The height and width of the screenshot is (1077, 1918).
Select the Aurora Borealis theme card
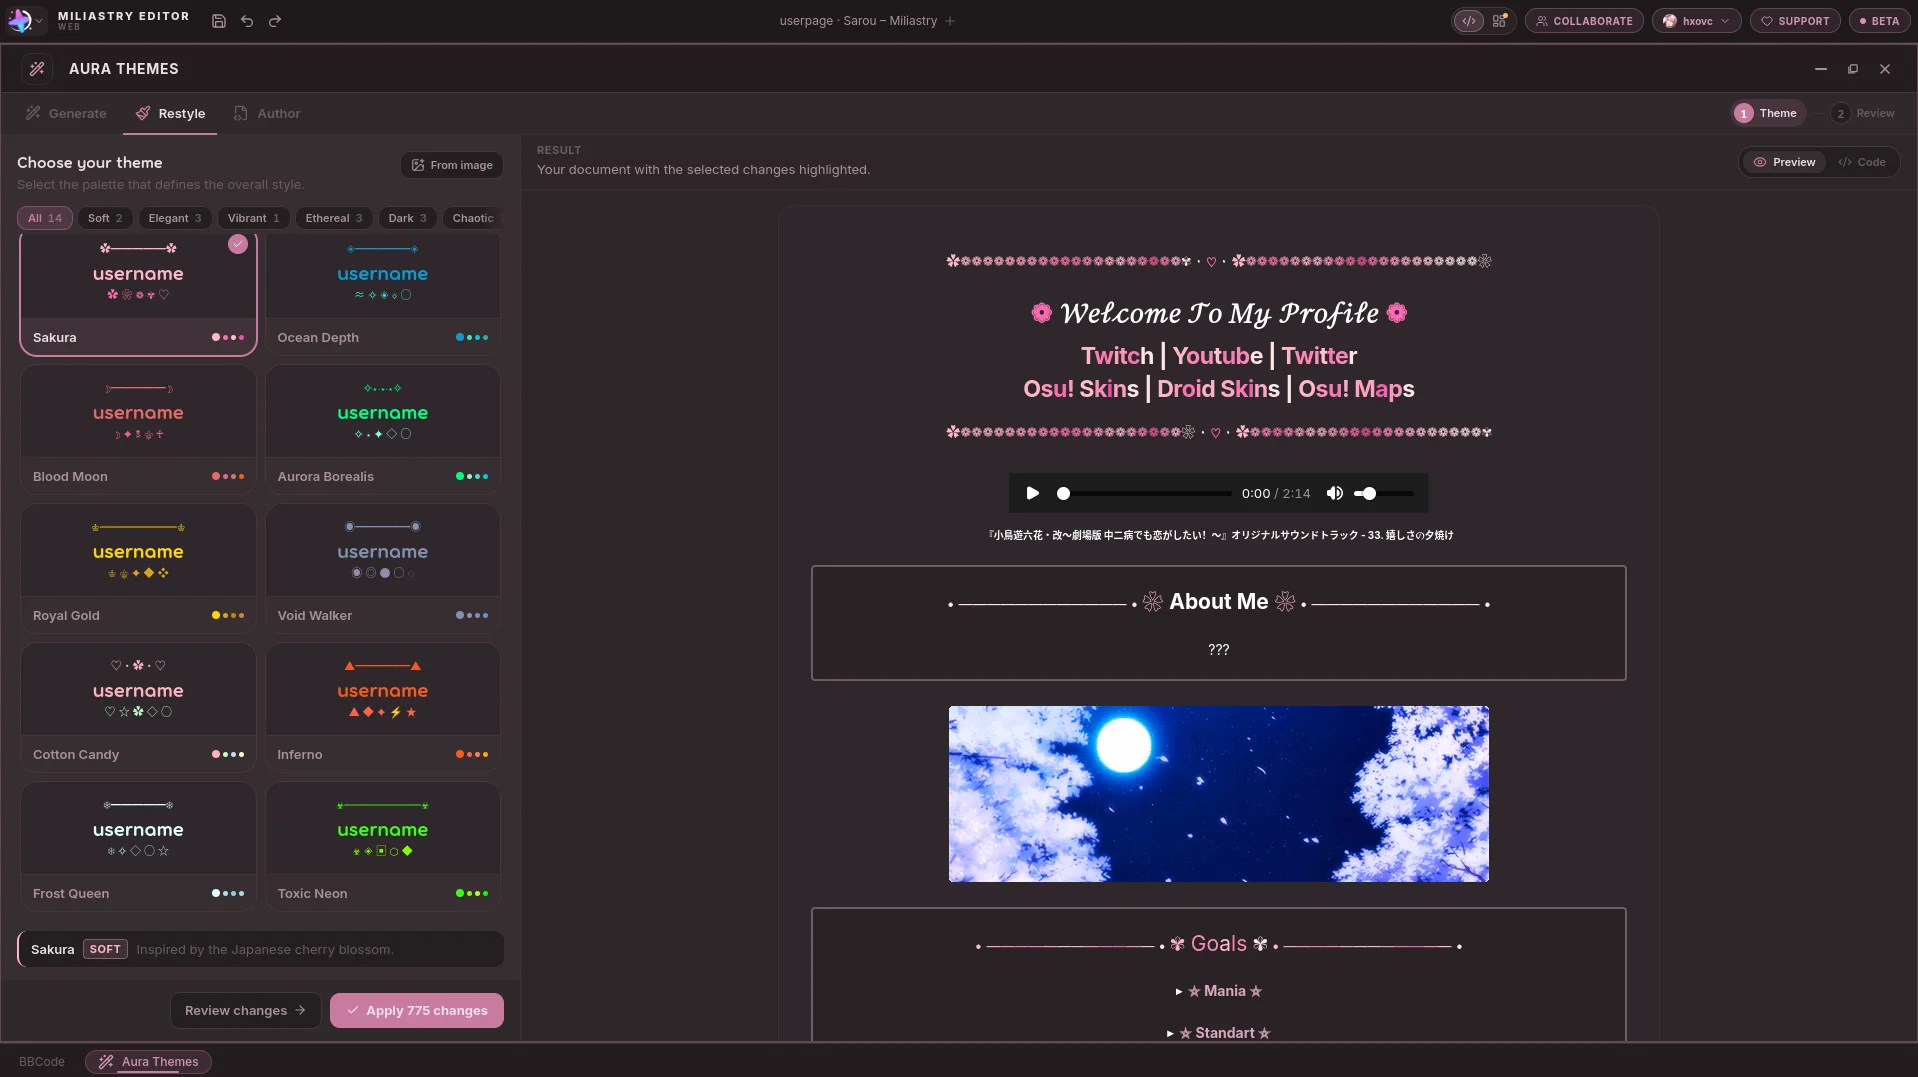pyautogui.click(x=383, y=429)
